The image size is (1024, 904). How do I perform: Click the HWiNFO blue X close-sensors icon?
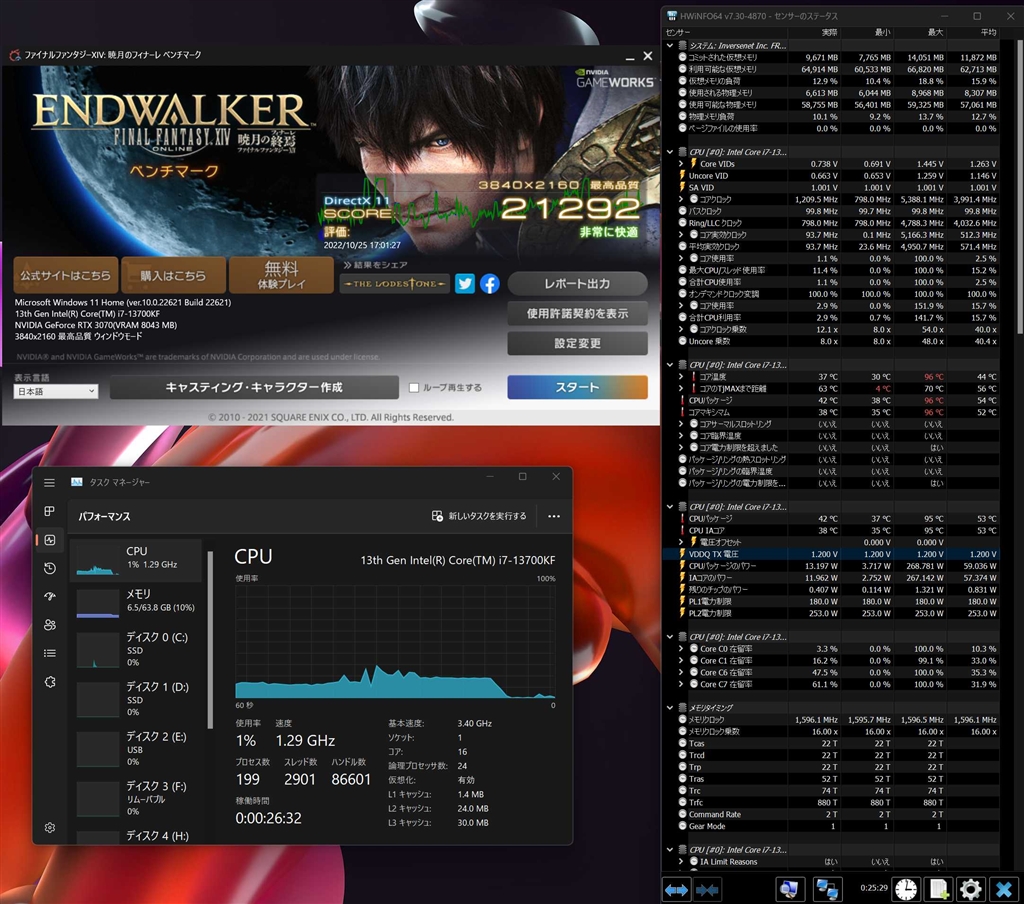point(1004,890)
